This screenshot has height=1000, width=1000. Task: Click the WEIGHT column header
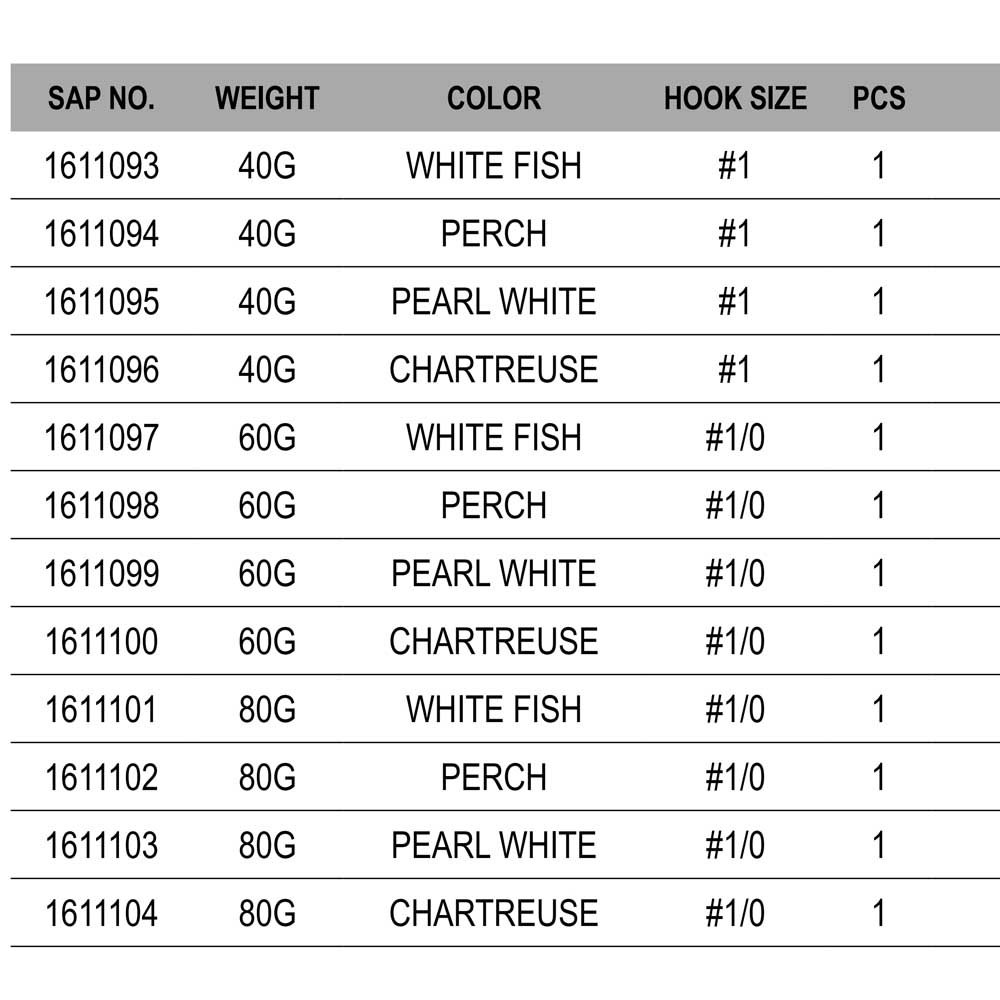coord(267,98)
